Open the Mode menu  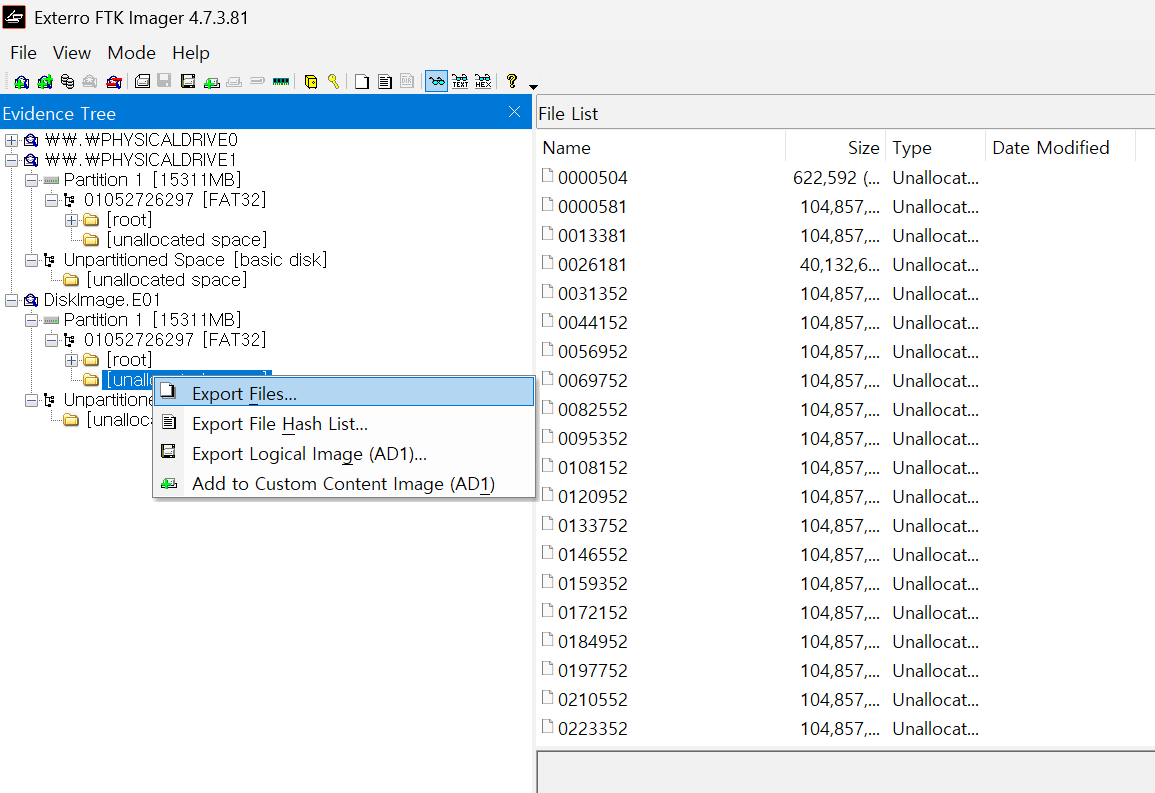pos(131,53)
